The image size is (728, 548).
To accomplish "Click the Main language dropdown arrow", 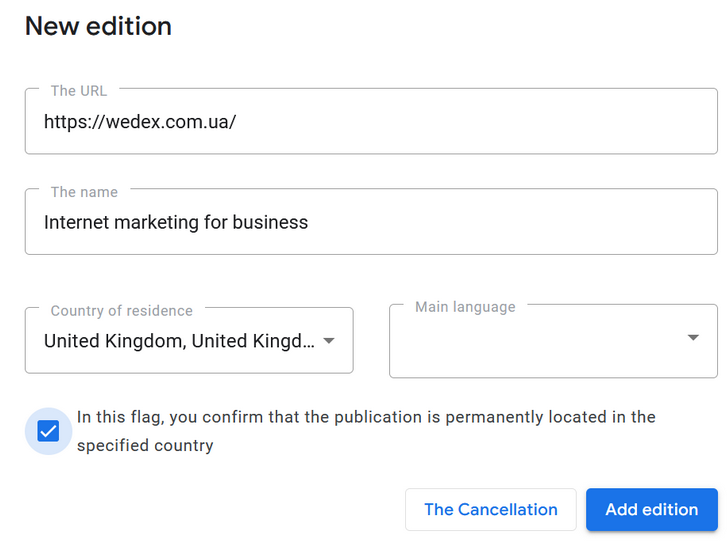I will tap(693, 338).
